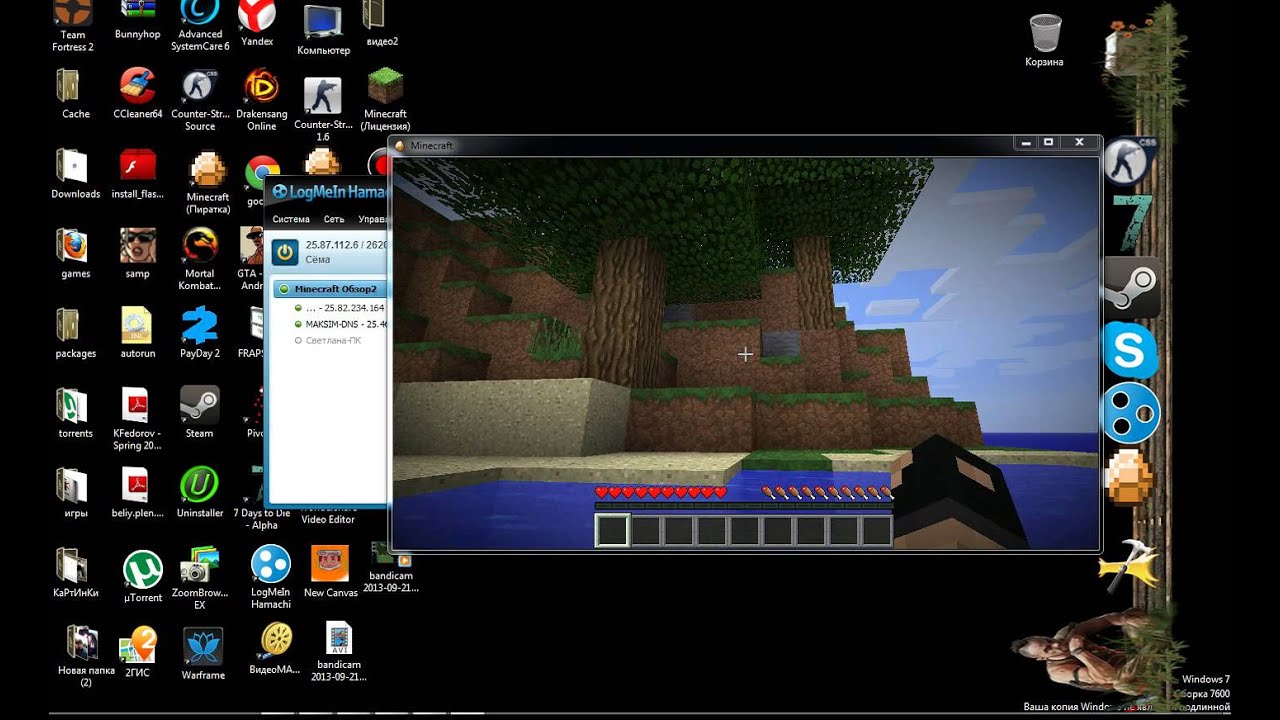Launch the 2ГИС shortcut
This screenshot has height=720, width=1280.
point(138,652)
